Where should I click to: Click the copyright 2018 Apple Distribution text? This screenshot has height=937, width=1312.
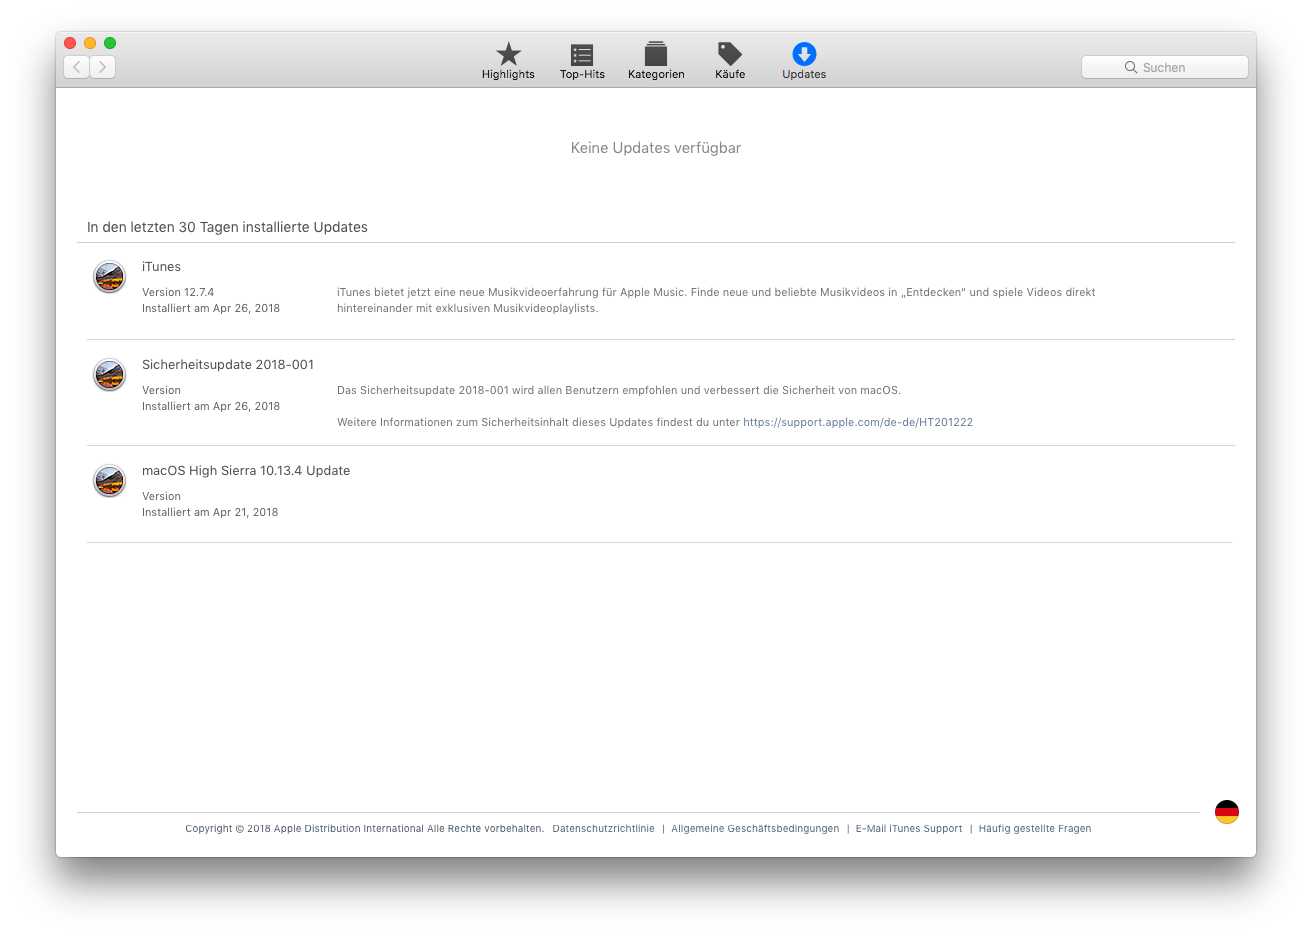coord(364,829)
